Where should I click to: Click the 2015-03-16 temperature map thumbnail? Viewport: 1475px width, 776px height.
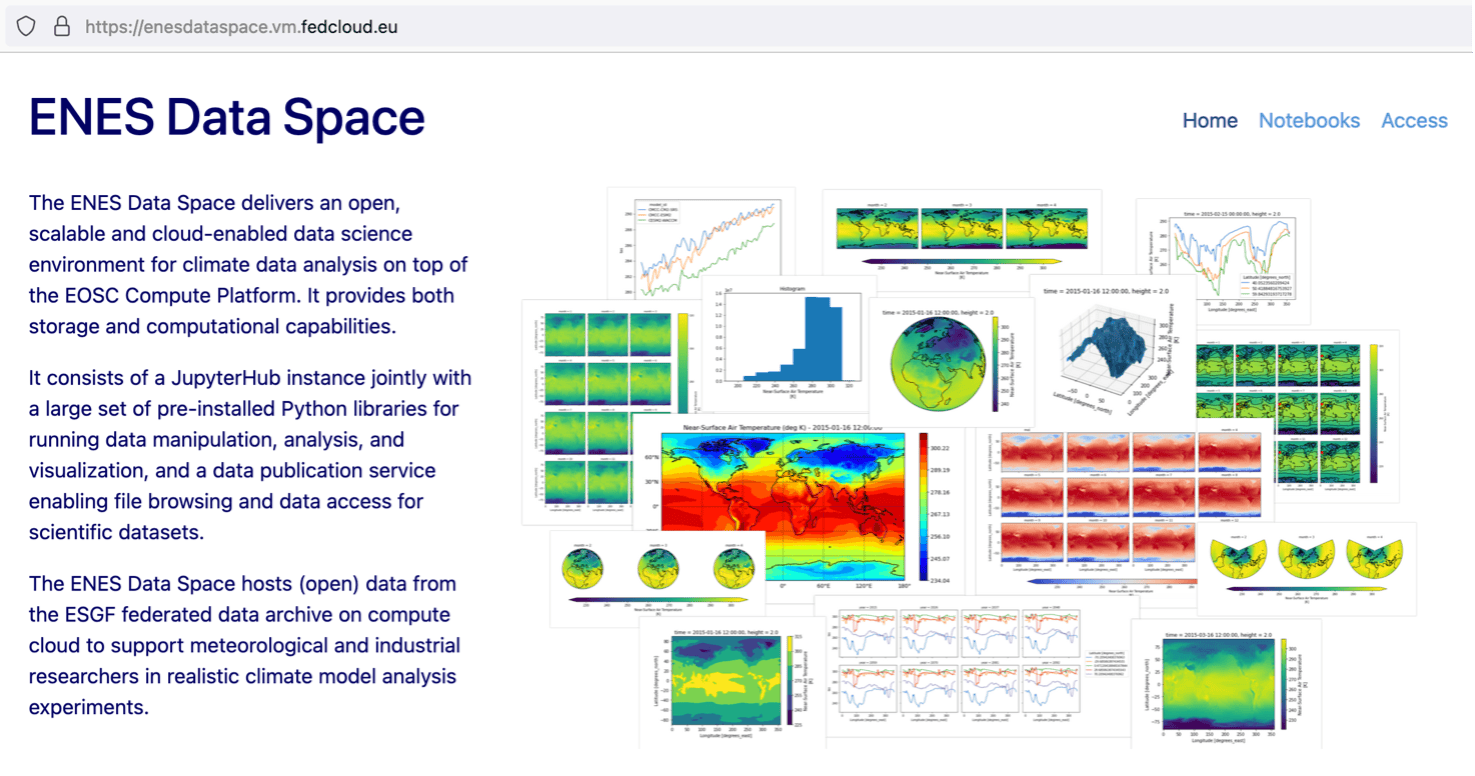1226,683
